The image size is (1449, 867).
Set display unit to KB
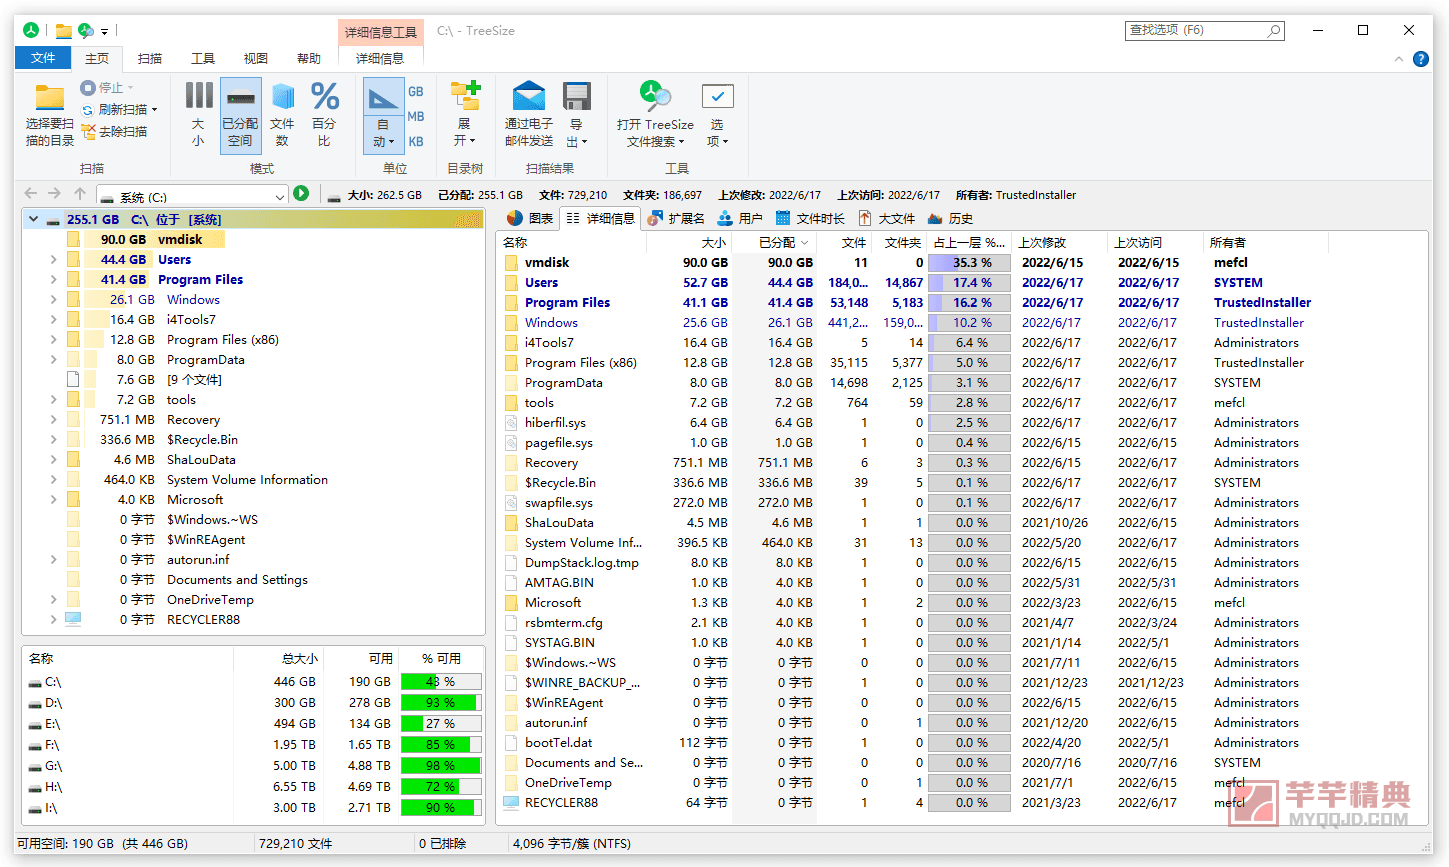tap(416, 141)
